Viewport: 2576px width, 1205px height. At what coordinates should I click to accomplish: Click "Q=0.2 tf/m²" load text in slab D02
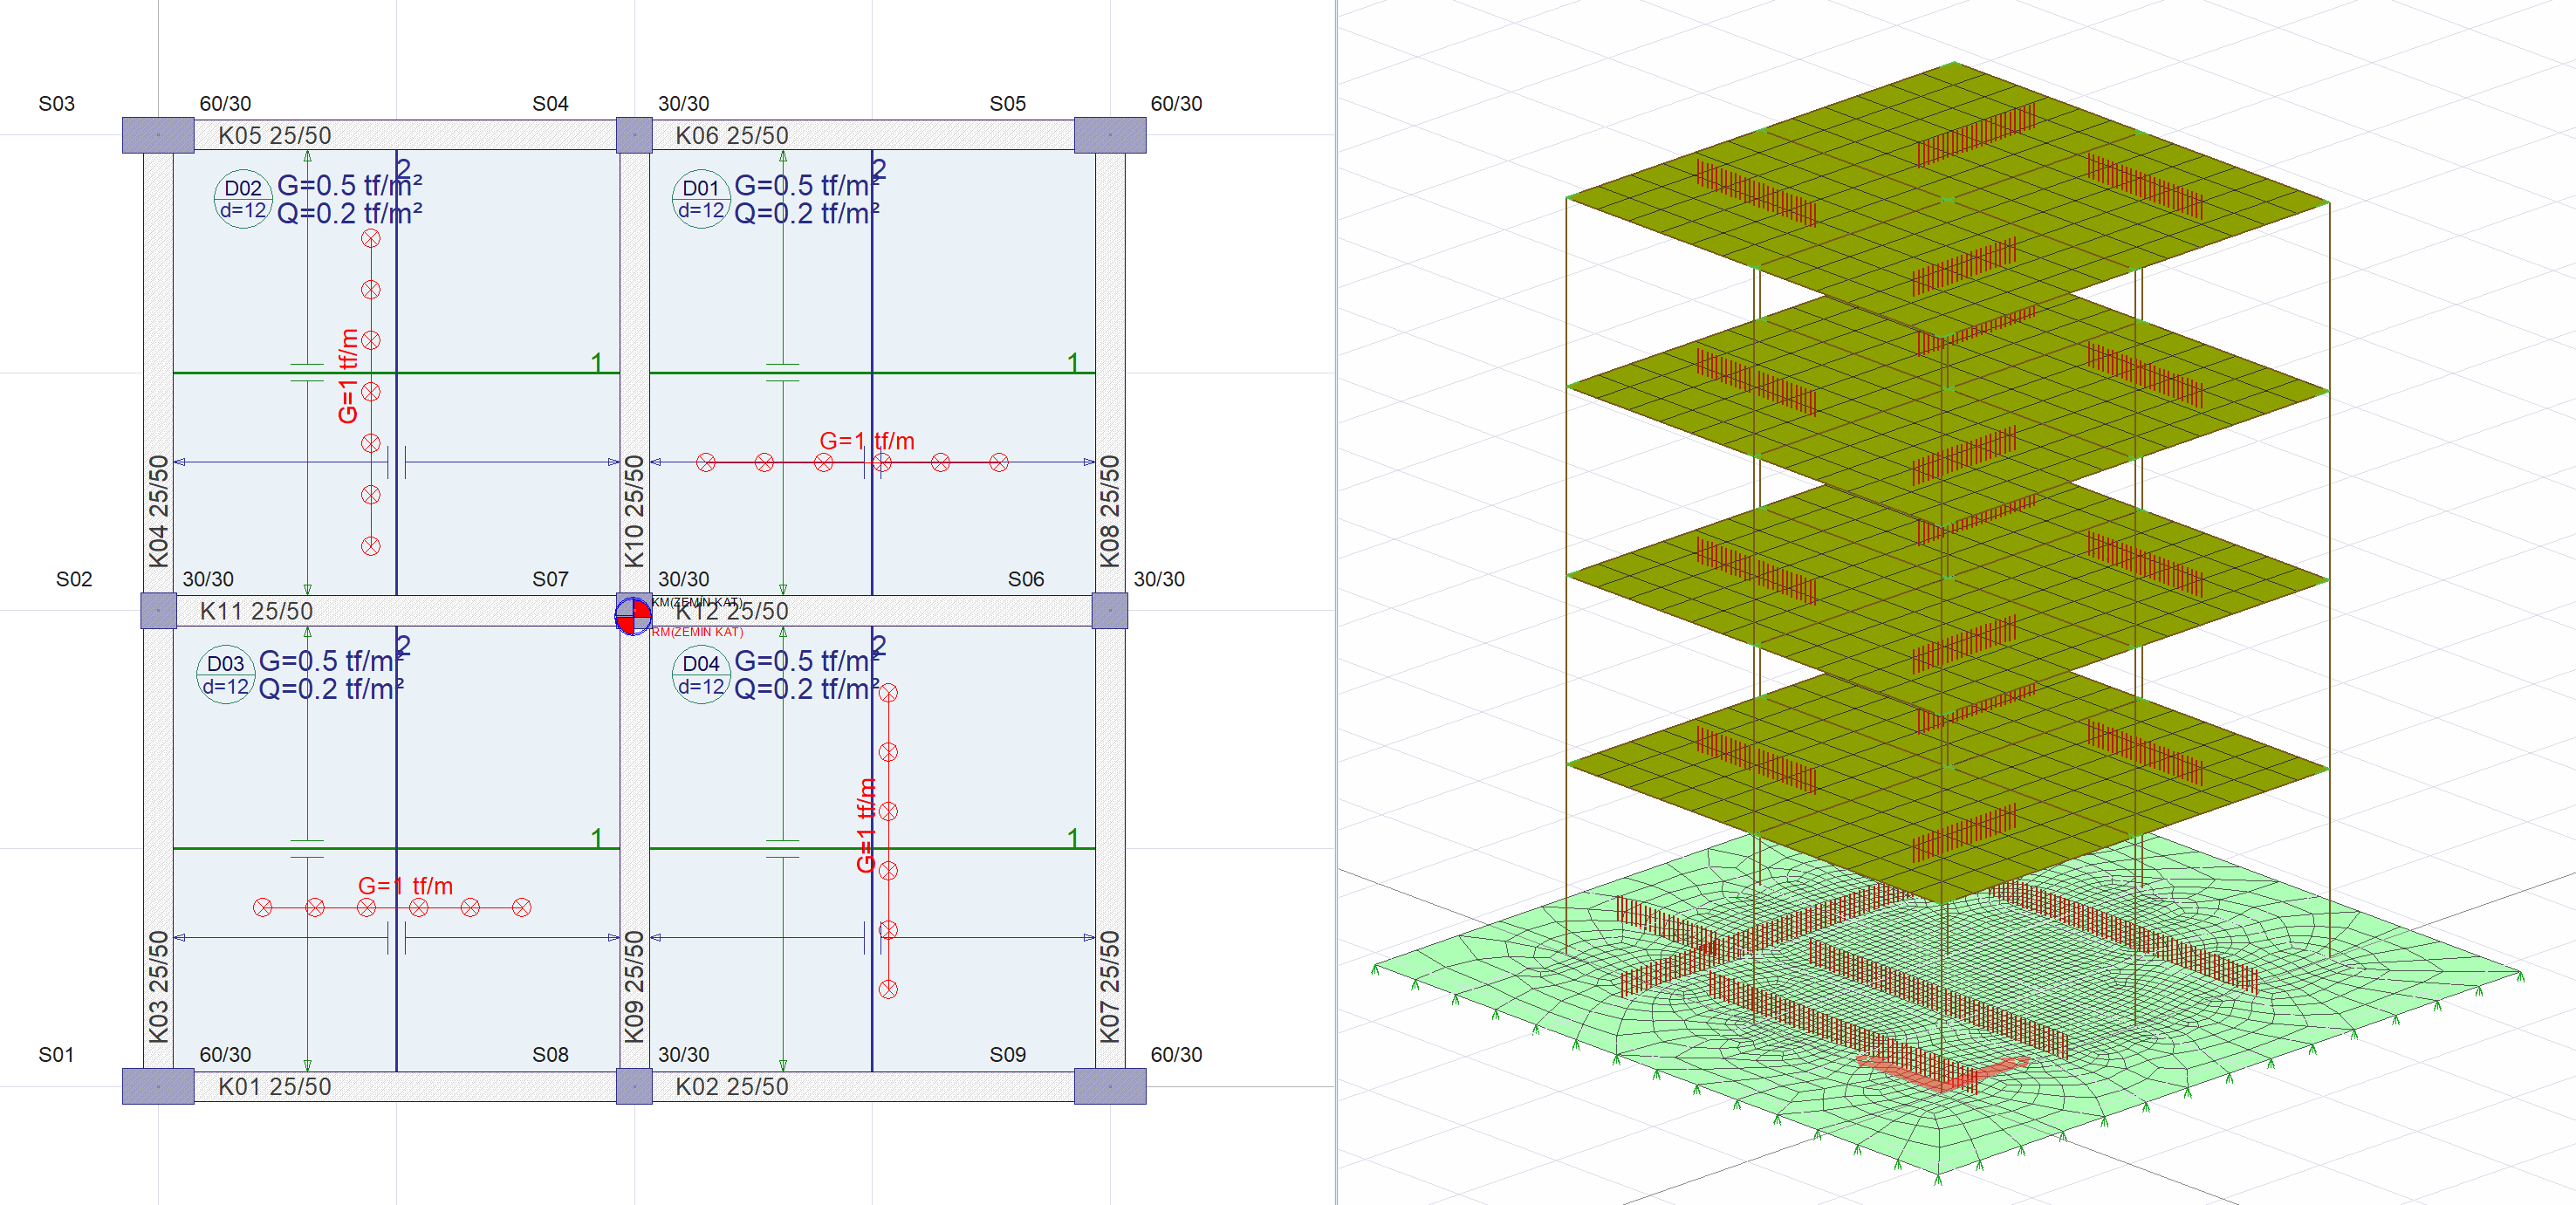point(349,213)
